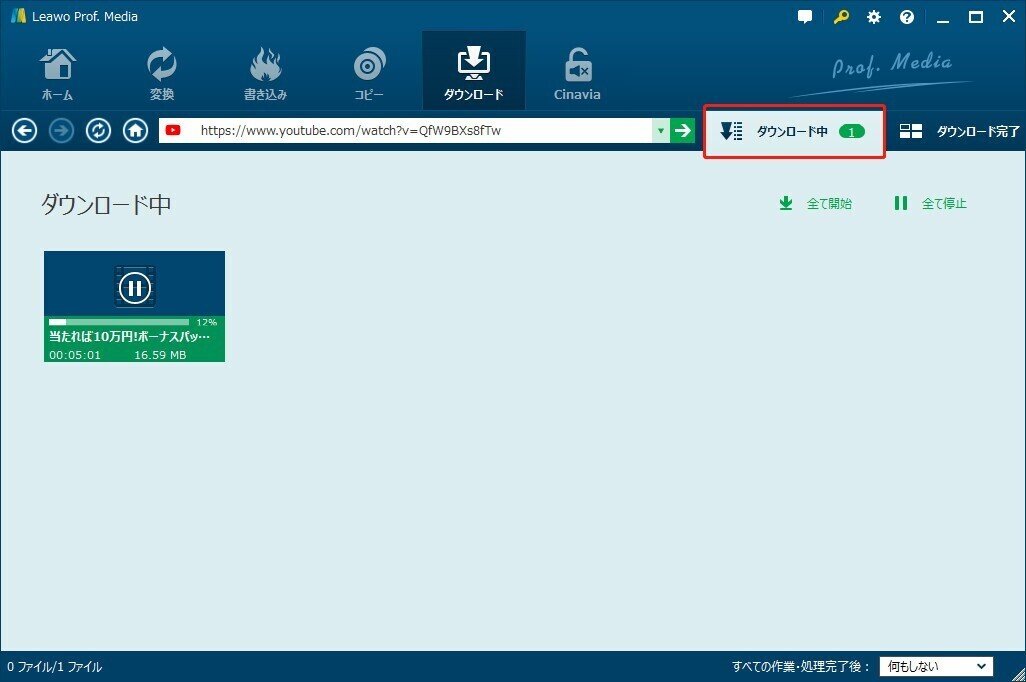Click the Leawo app logo icon
Screen dimensions: 1026x682
18,16
